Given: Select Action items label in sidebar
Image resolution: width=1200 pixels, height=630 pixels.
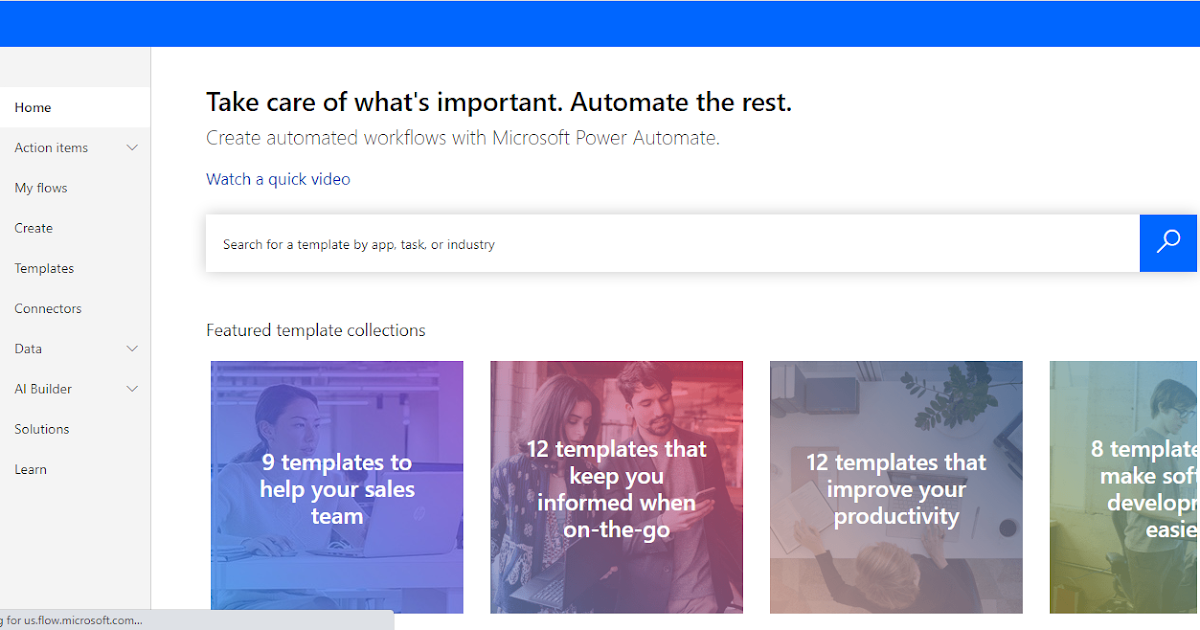Looking at the screenshot, I should point(51,147).
